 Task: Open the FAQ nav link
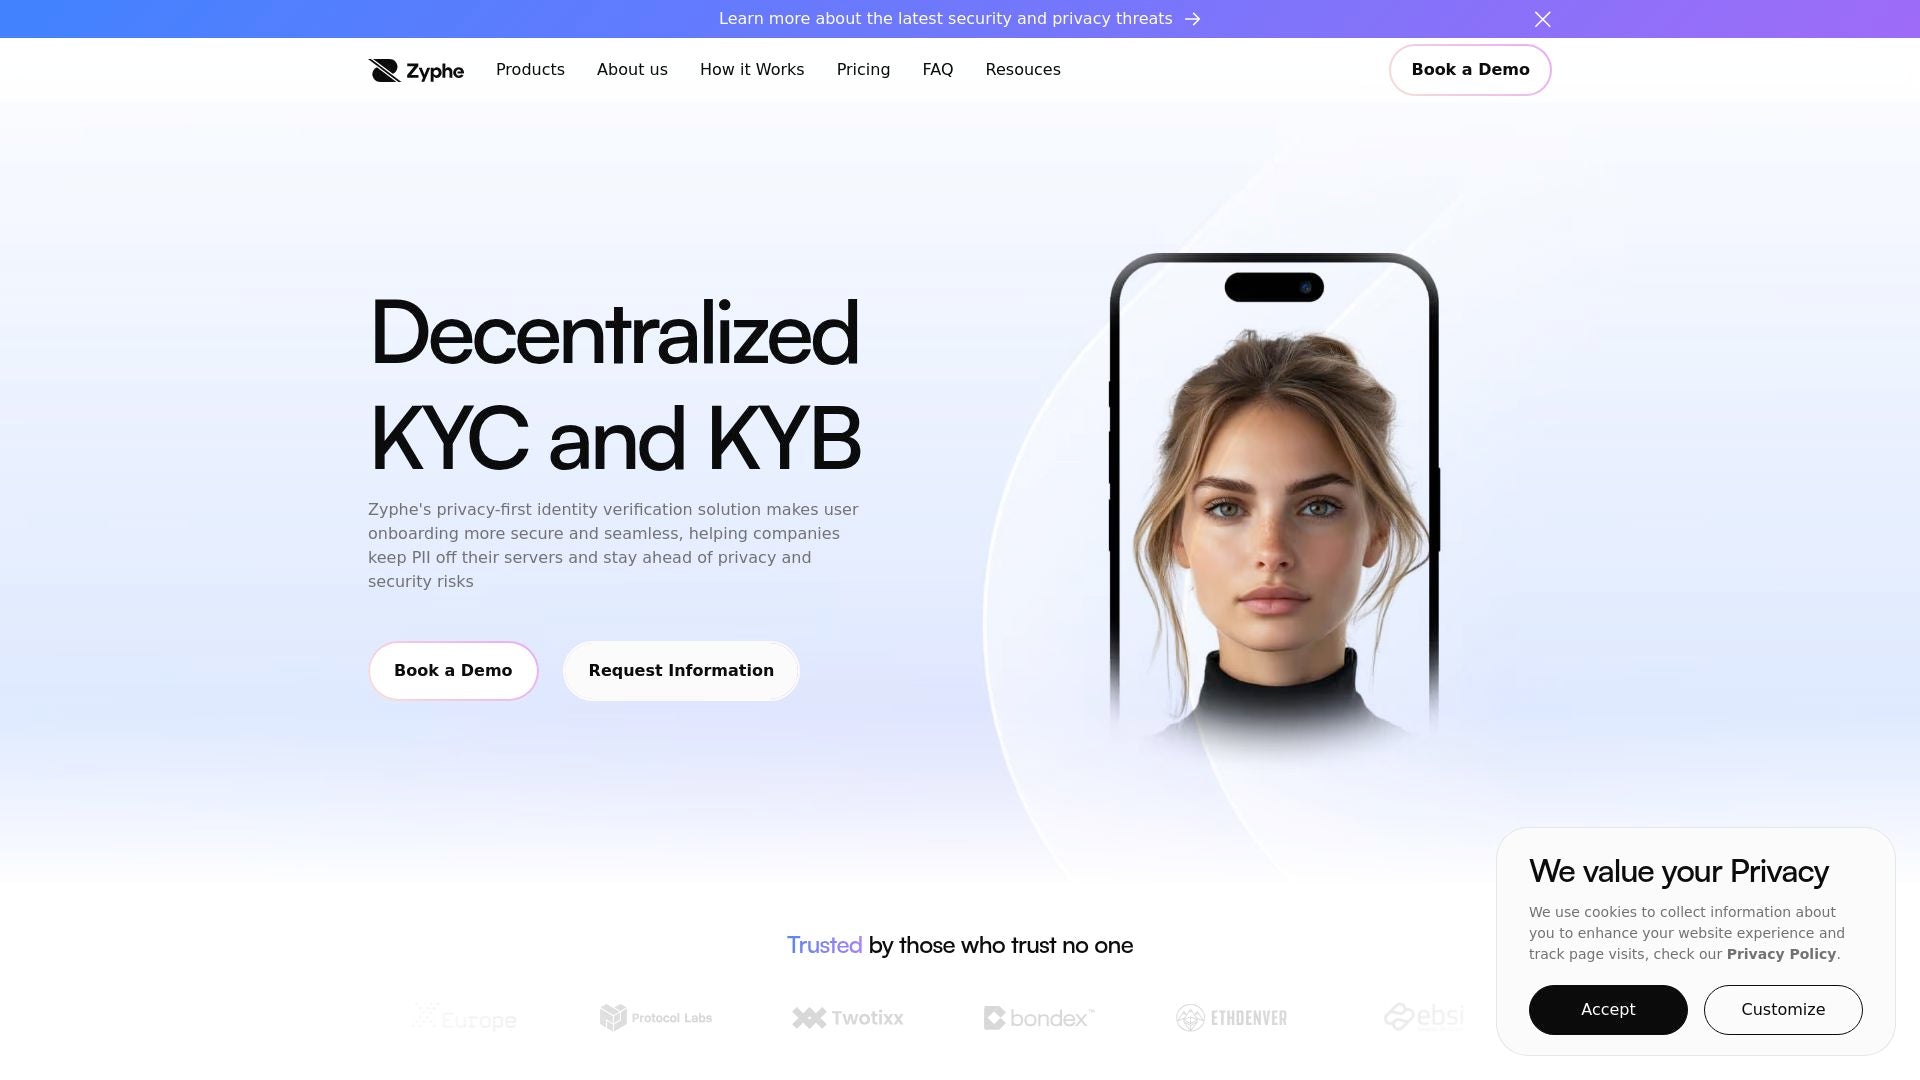(937, 70)
